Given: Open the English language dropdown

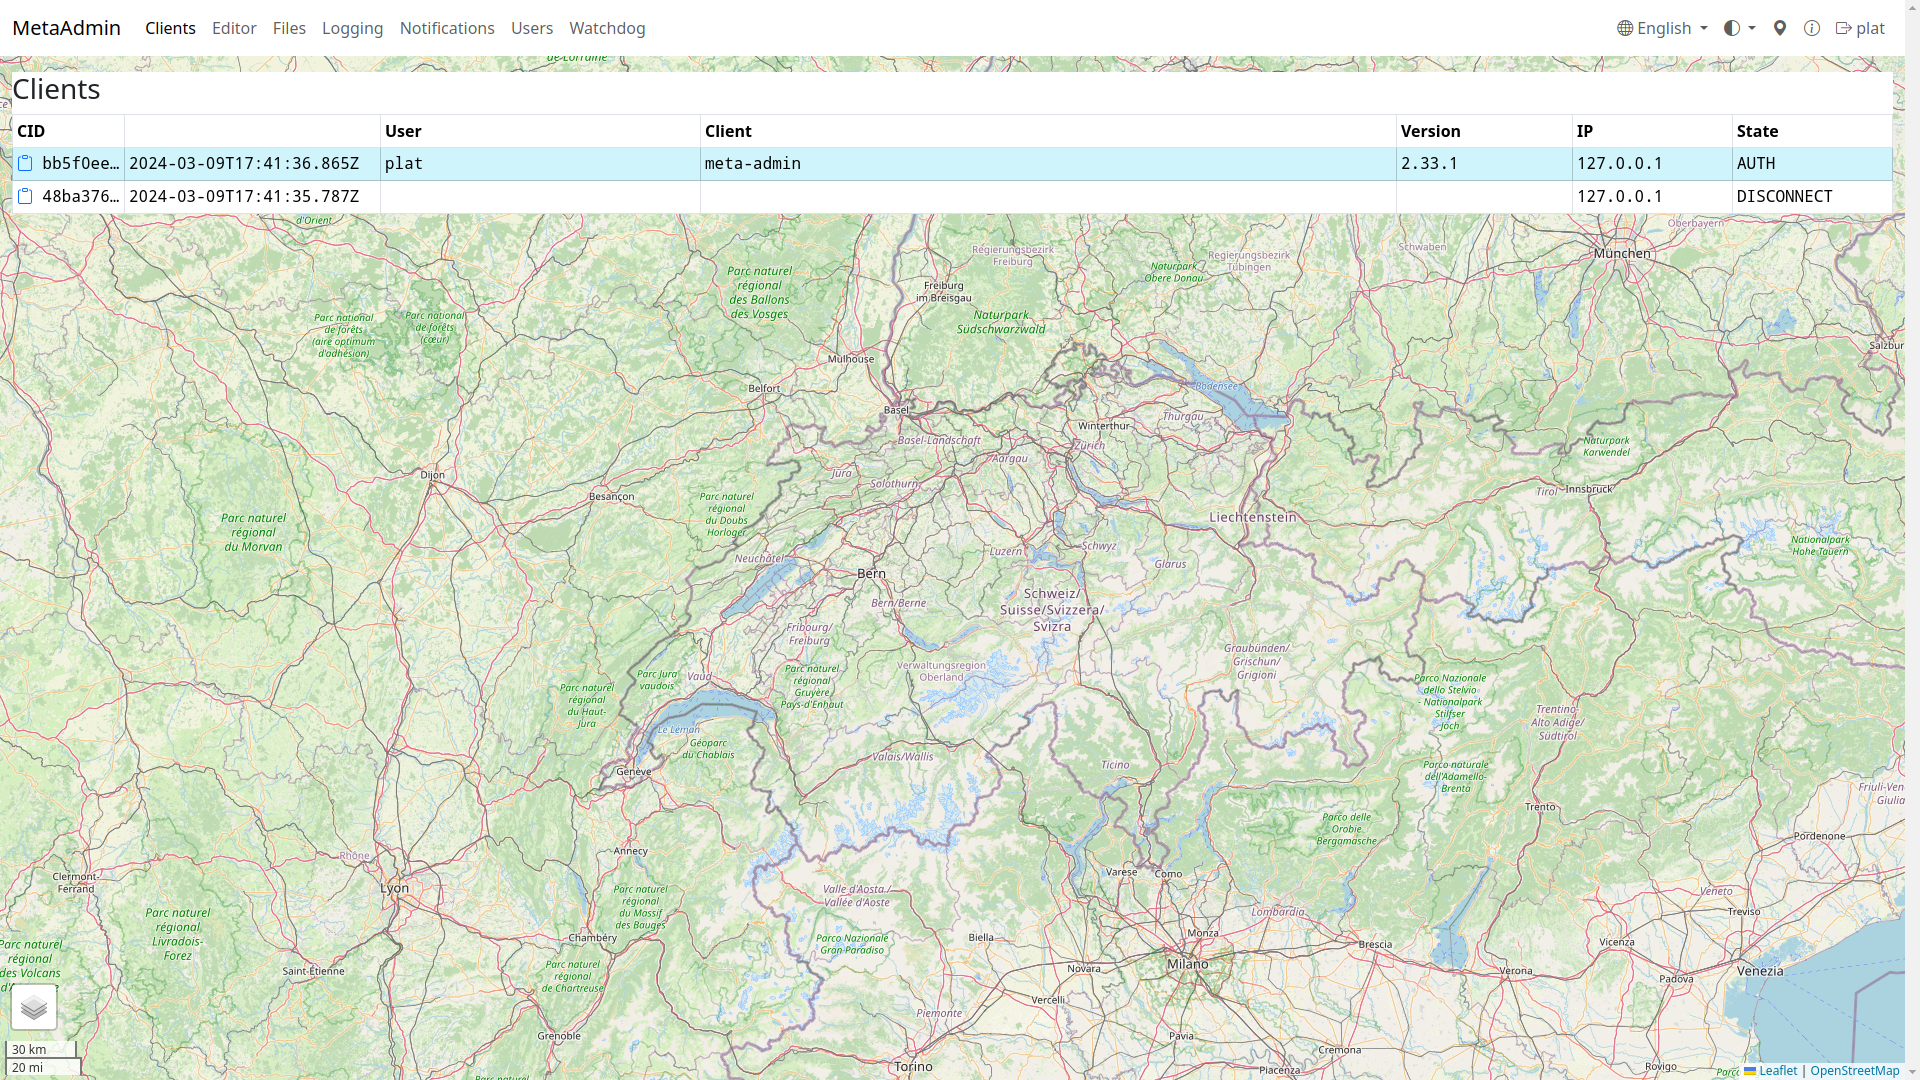Looking at the screenshot, I should tap(1662, 28).
